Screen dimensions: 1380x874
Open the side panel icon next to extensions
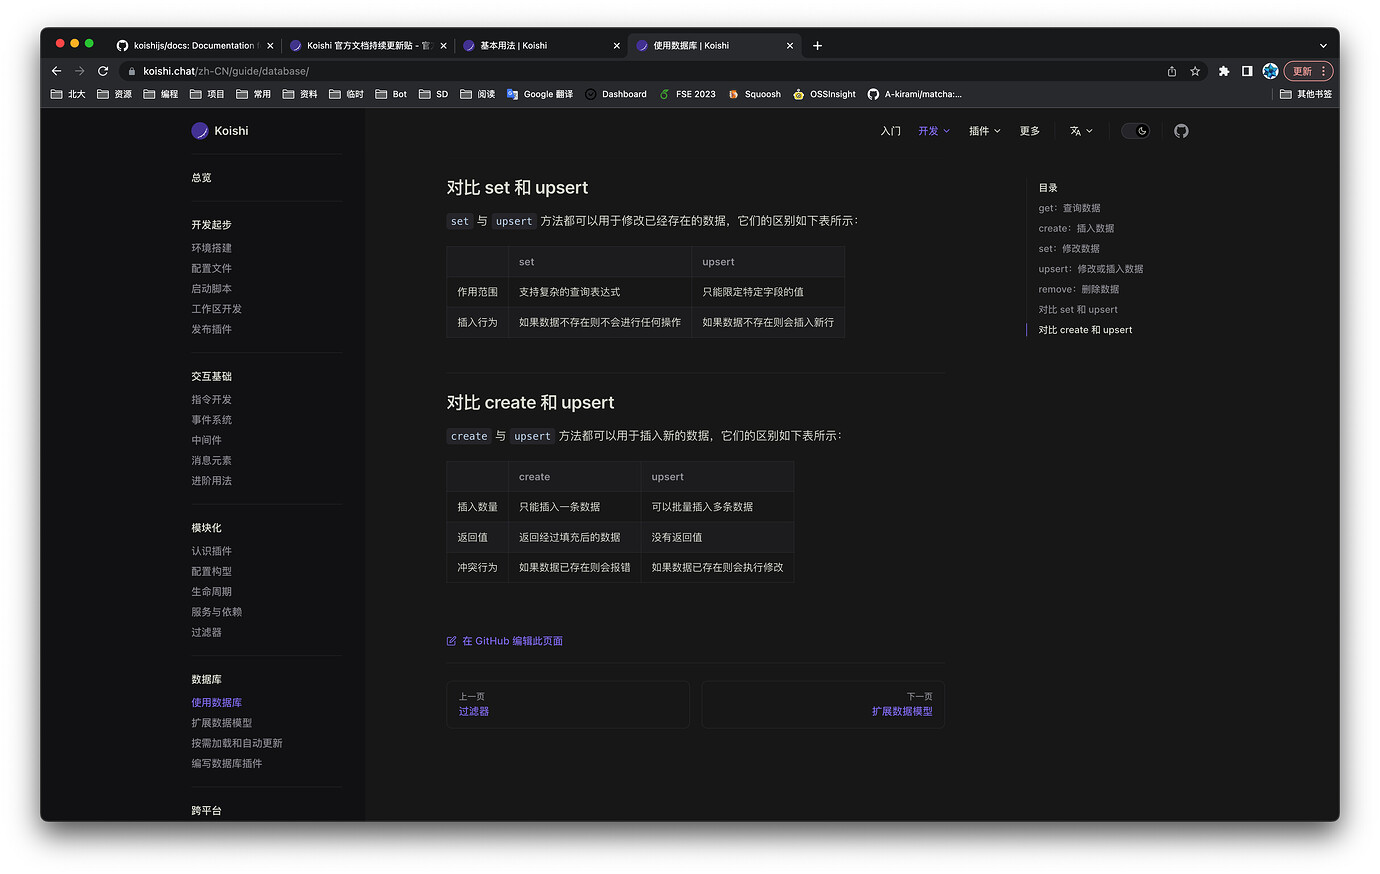coord(1246,71)
